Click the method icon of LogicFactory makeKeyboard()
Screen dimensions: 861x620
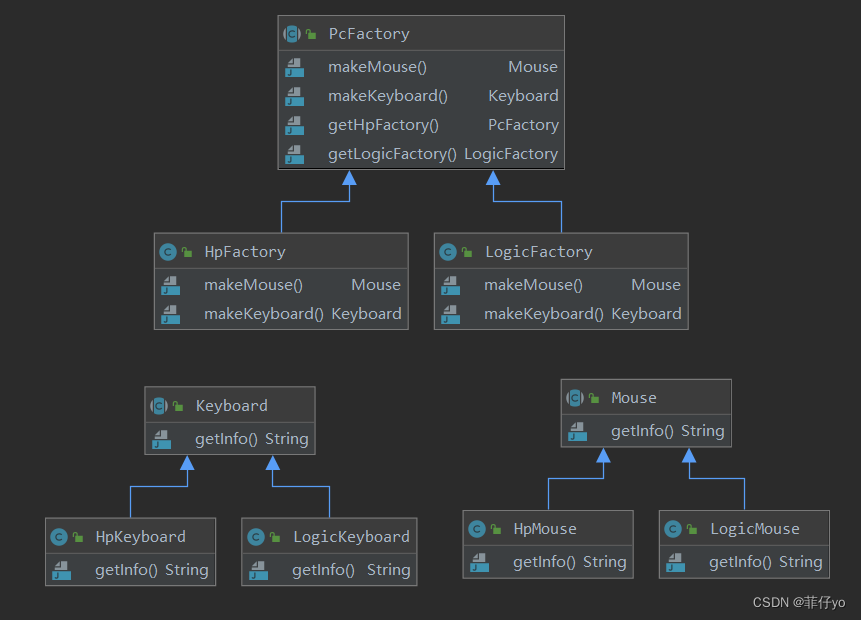451,314
